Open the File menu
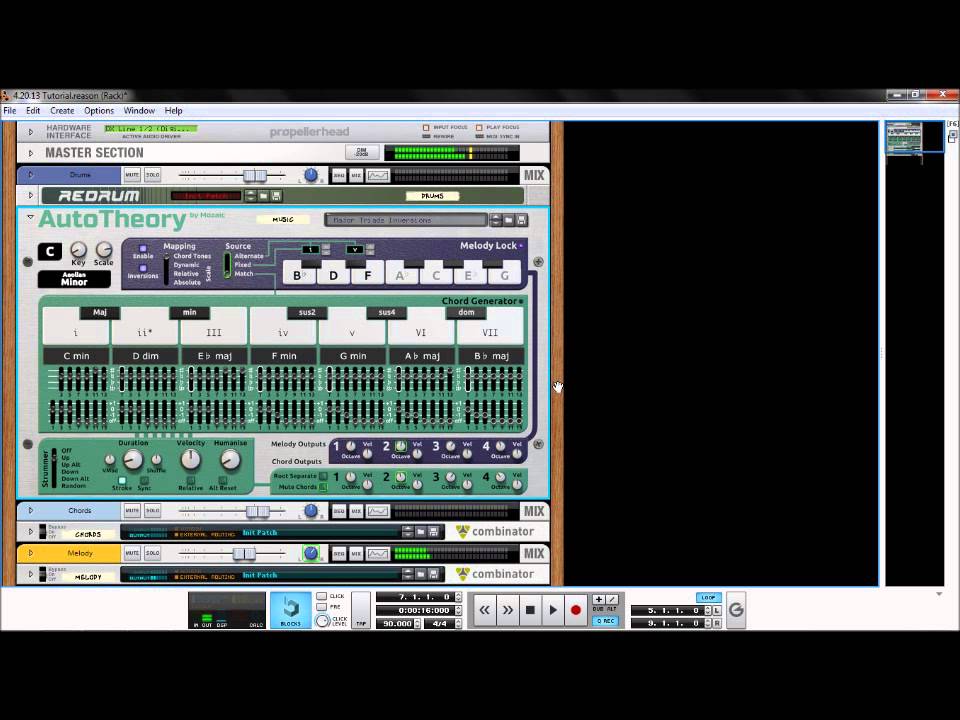This screenshot has height=720, width=960. tap(10, 111)
